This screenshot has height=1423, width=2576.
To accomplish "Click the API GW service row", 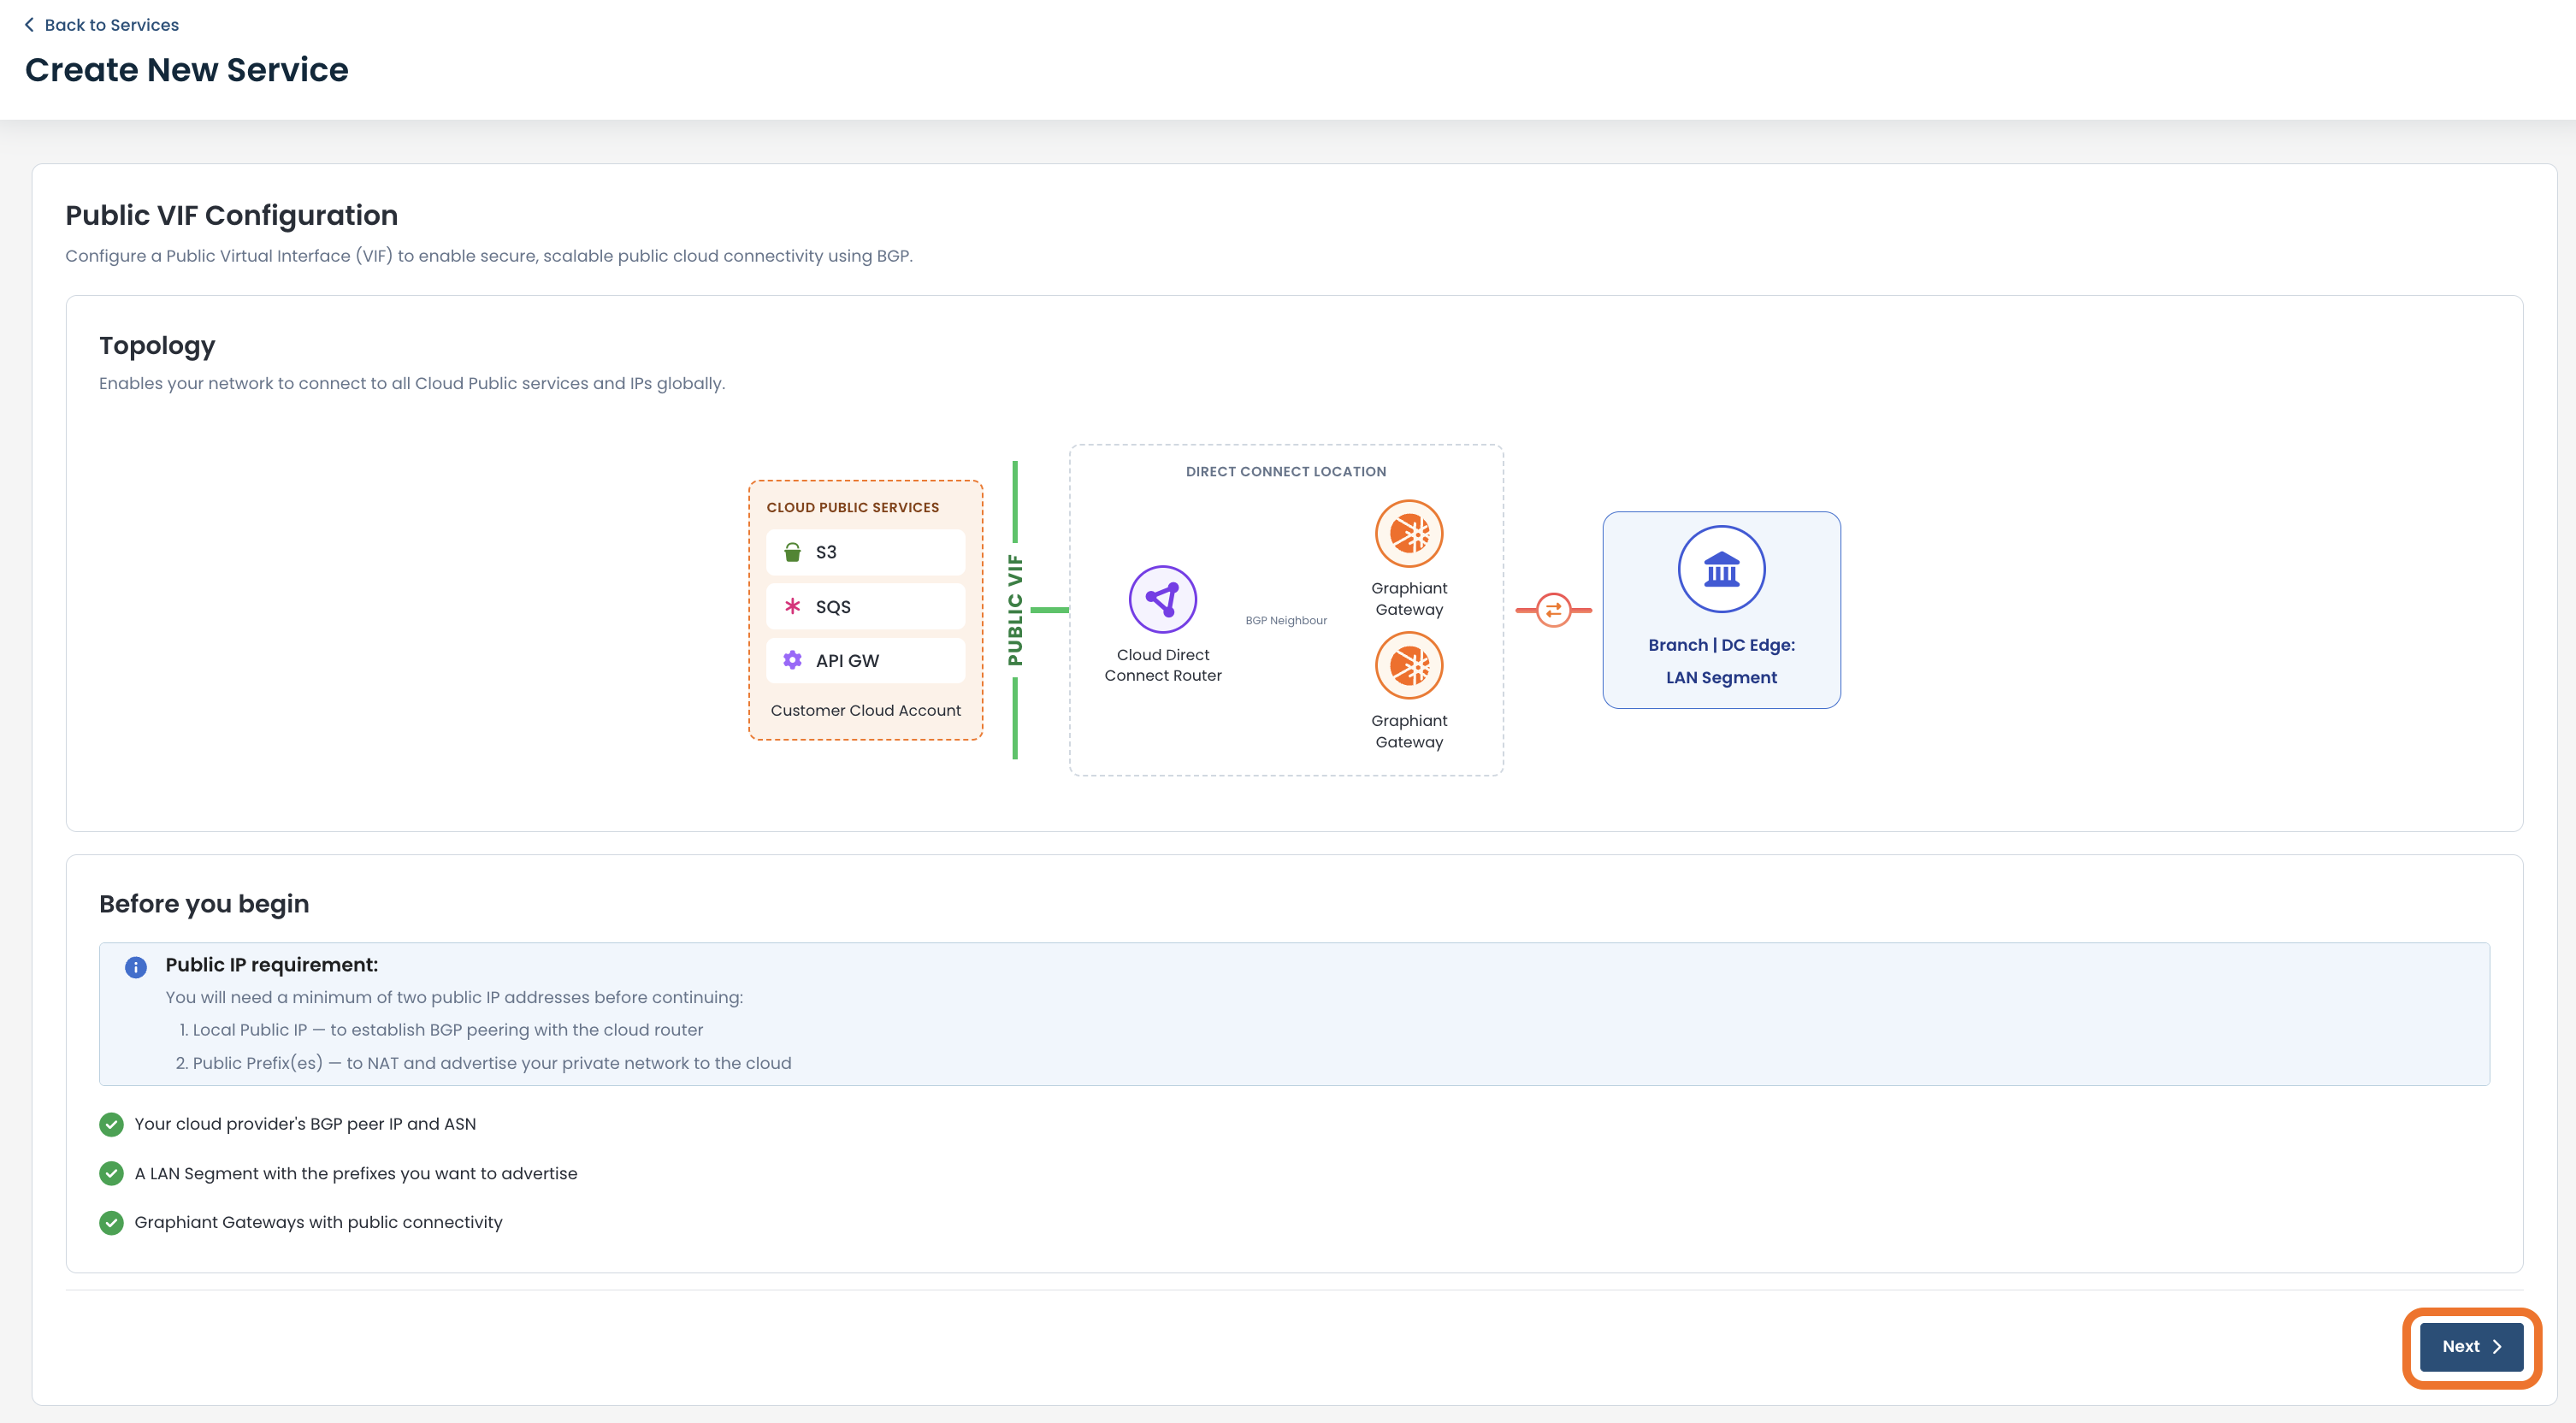I will click(865, 660).
